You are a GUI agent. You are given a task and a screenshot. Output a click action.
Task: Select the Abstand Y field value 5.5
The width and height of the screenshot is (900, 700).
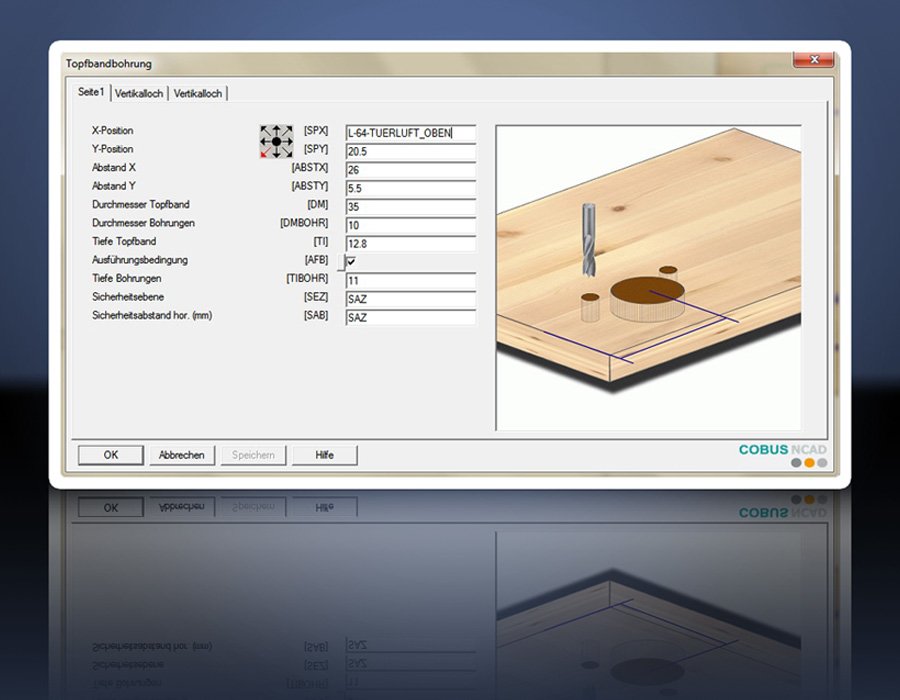pyautogui.click(x=410, y=188)
